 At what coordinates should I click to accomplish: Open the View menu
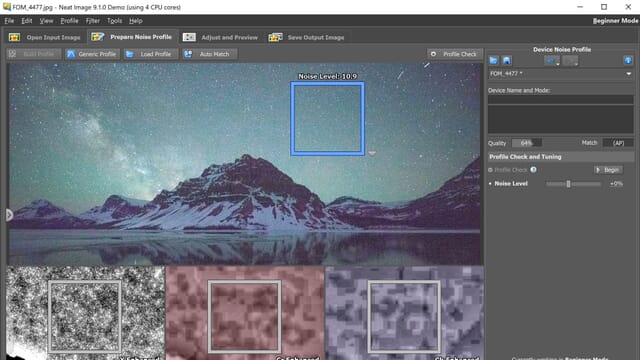46,21
